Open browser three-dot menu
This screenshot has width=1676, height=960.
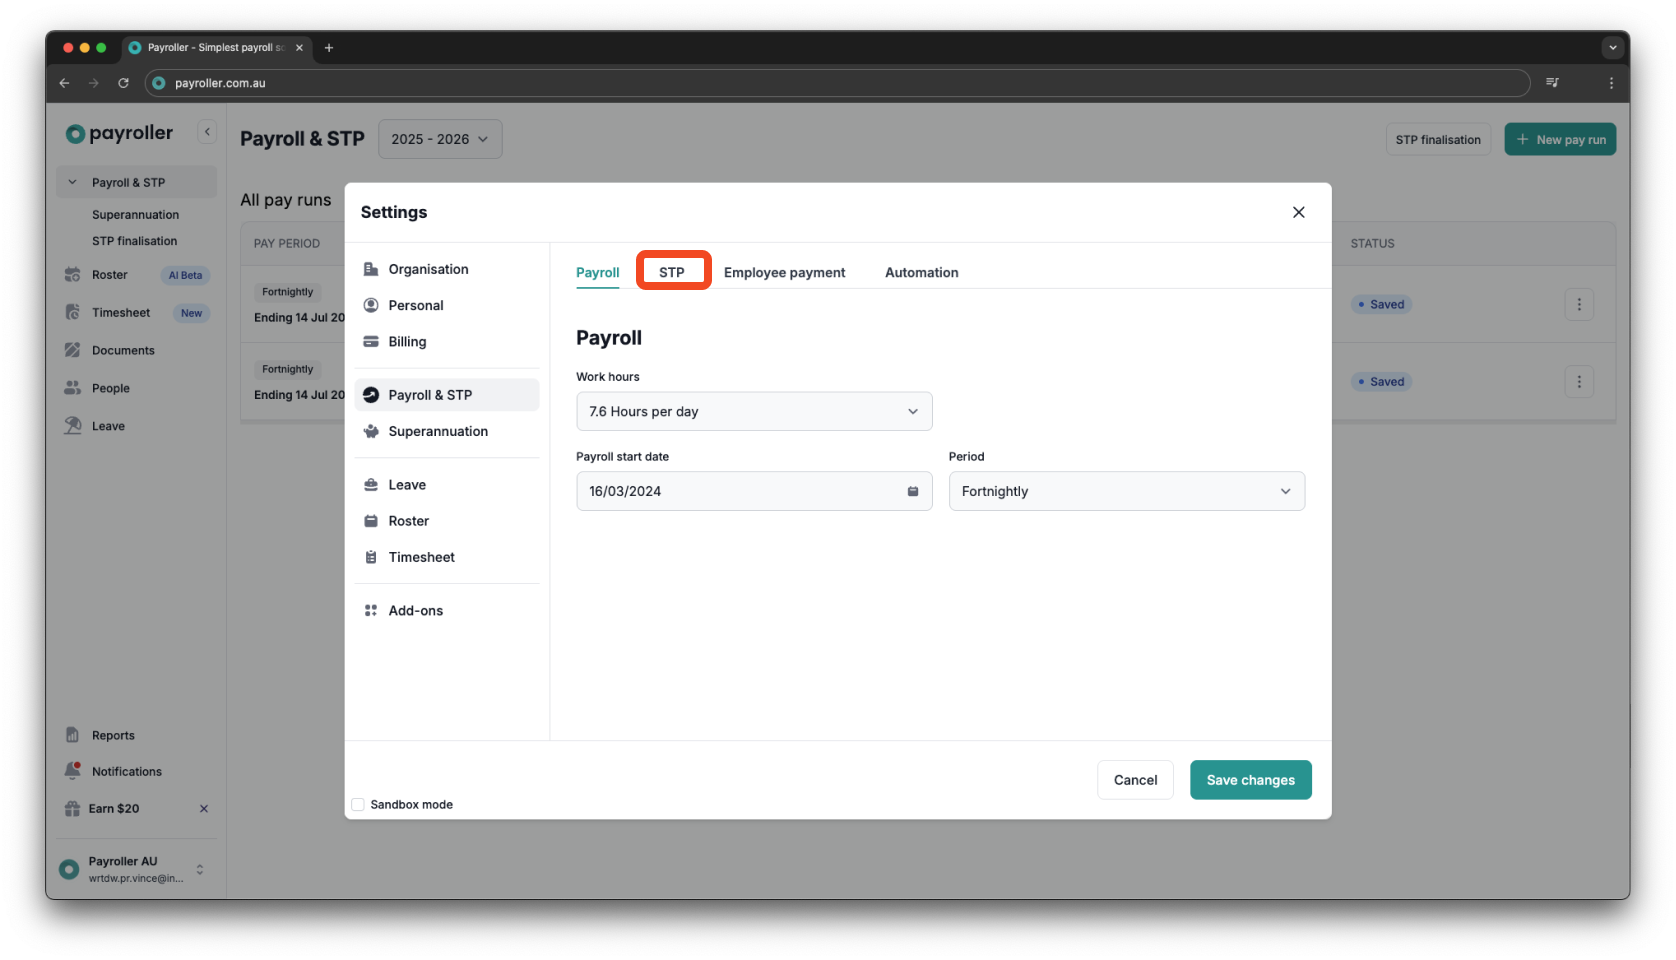1611,83
